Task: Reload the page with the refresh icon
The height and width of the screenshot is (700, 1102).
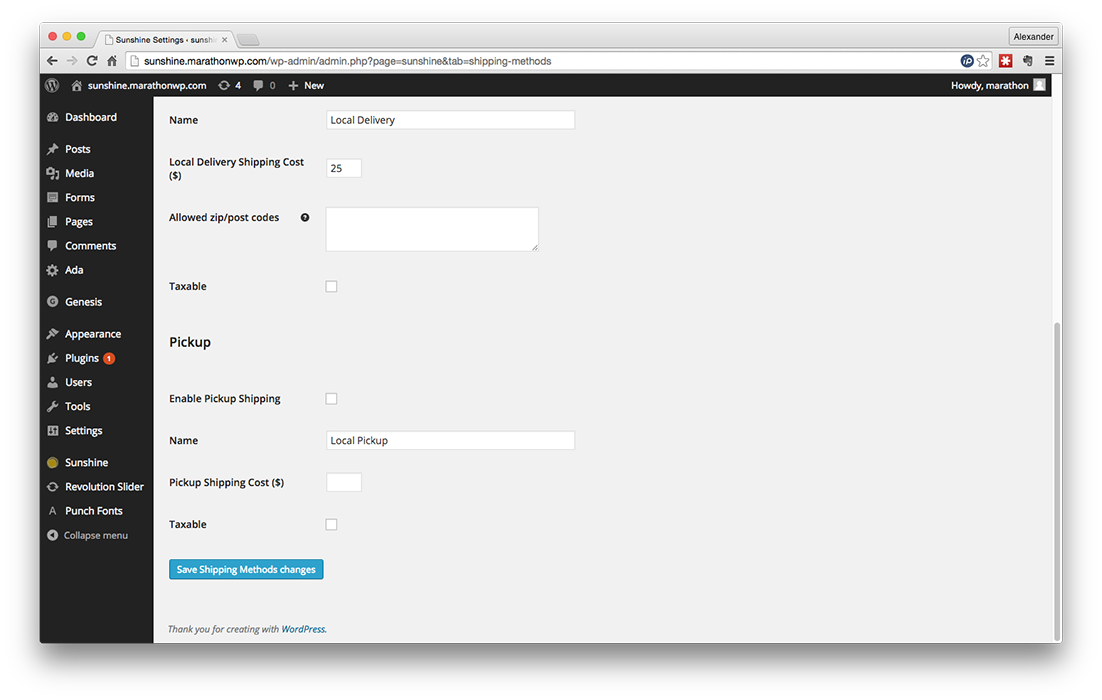Action: 92,61
